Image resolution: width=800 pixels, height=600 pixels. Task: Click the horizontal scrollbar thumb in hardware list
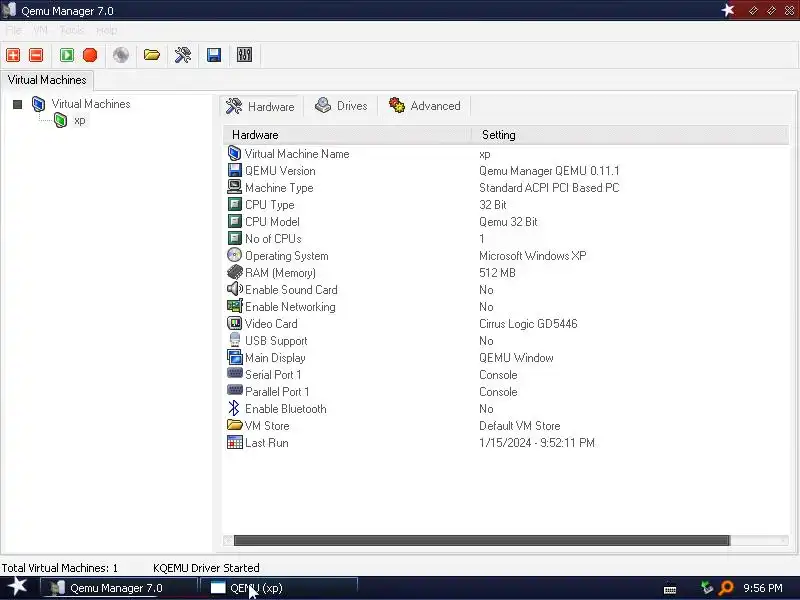pyautogui.click(x=482, y=540)
